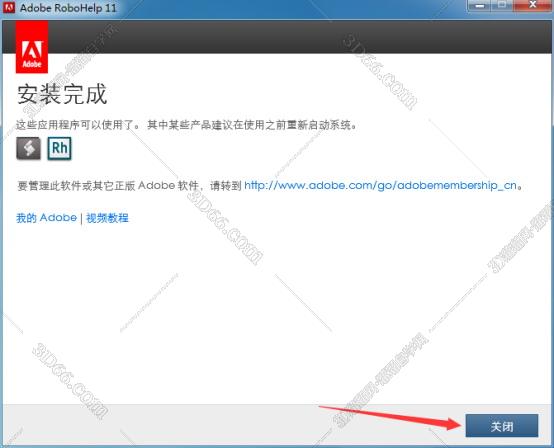Click the 安装完成 heading text
The width and height of the screenshot is (554, 448).
(x=62, y=94)
